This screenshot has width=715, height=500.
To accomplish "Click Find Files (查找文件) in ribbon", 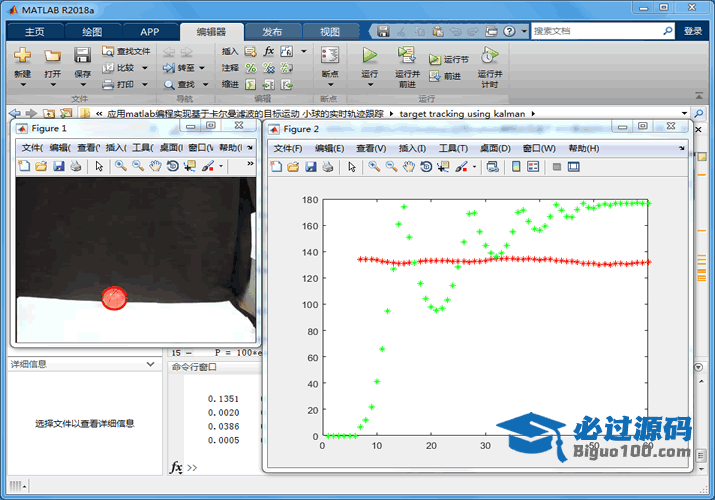I will (126, 51).
